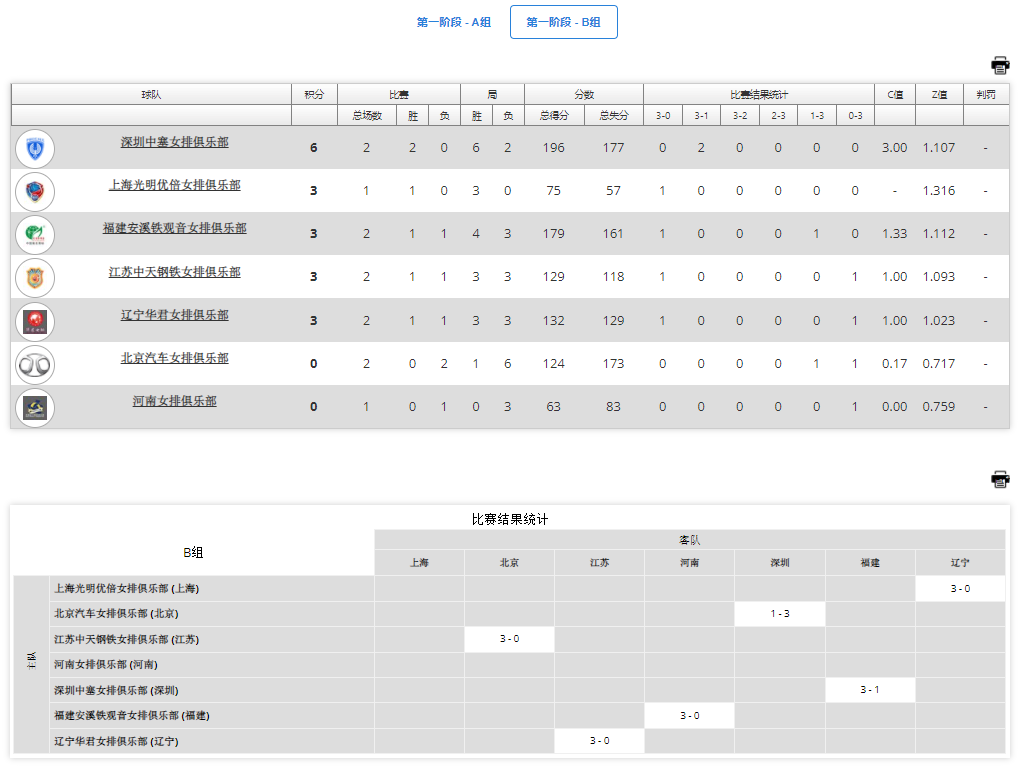Click the 比赛结果统计 group header in standings

pyautogui.click(x=759, y=94)
